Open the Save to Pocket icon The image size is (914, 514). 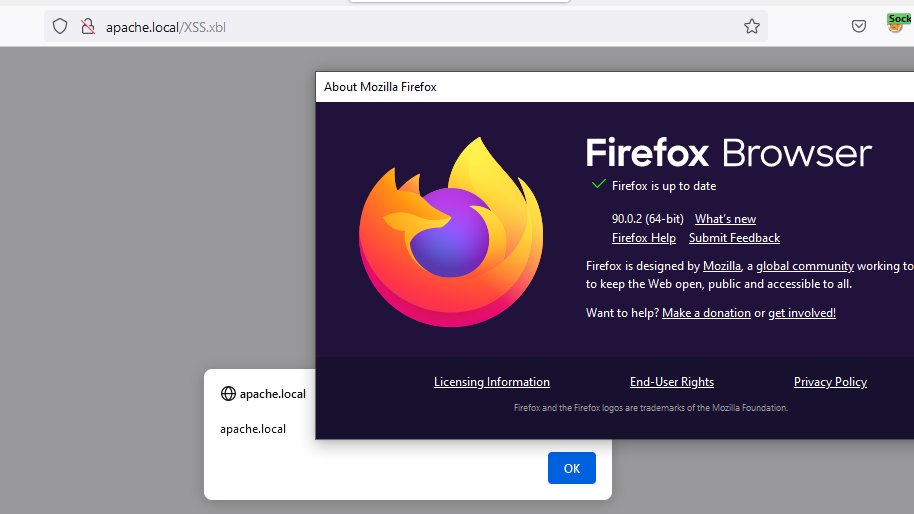[x=859, y=26]
